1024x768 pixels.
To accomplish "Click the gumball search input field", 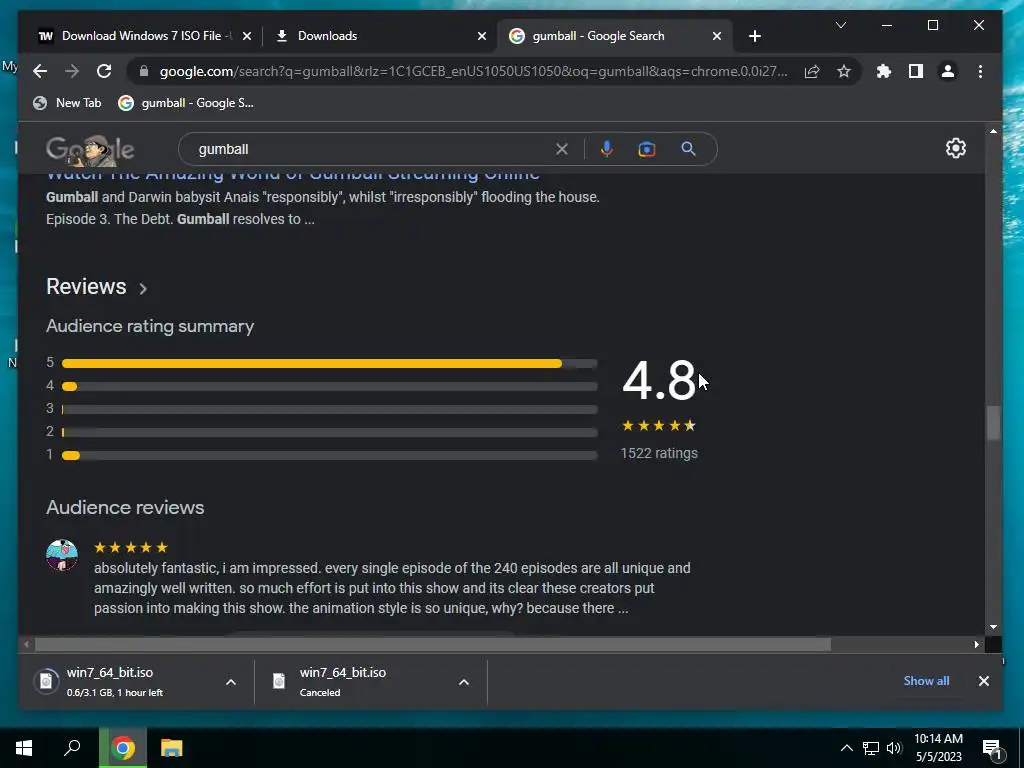I will [372, 150].
